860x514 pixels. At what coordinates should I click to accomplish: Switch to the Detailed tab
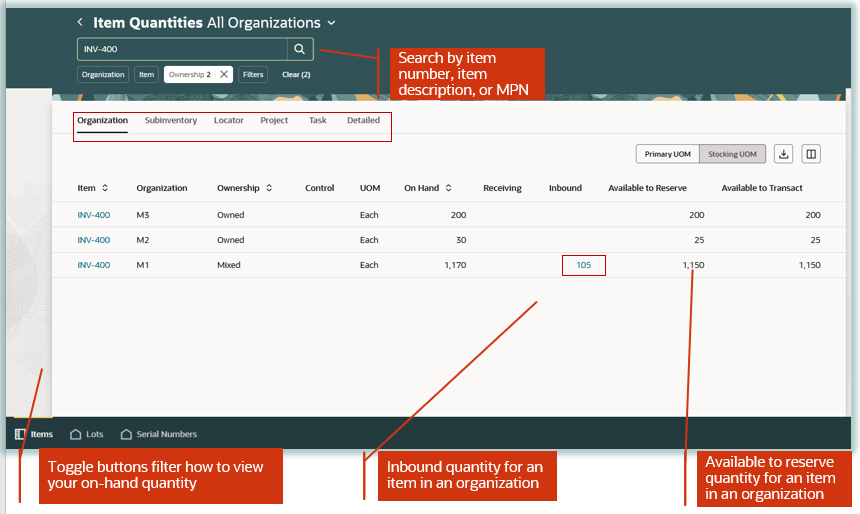tap(363, 120)
